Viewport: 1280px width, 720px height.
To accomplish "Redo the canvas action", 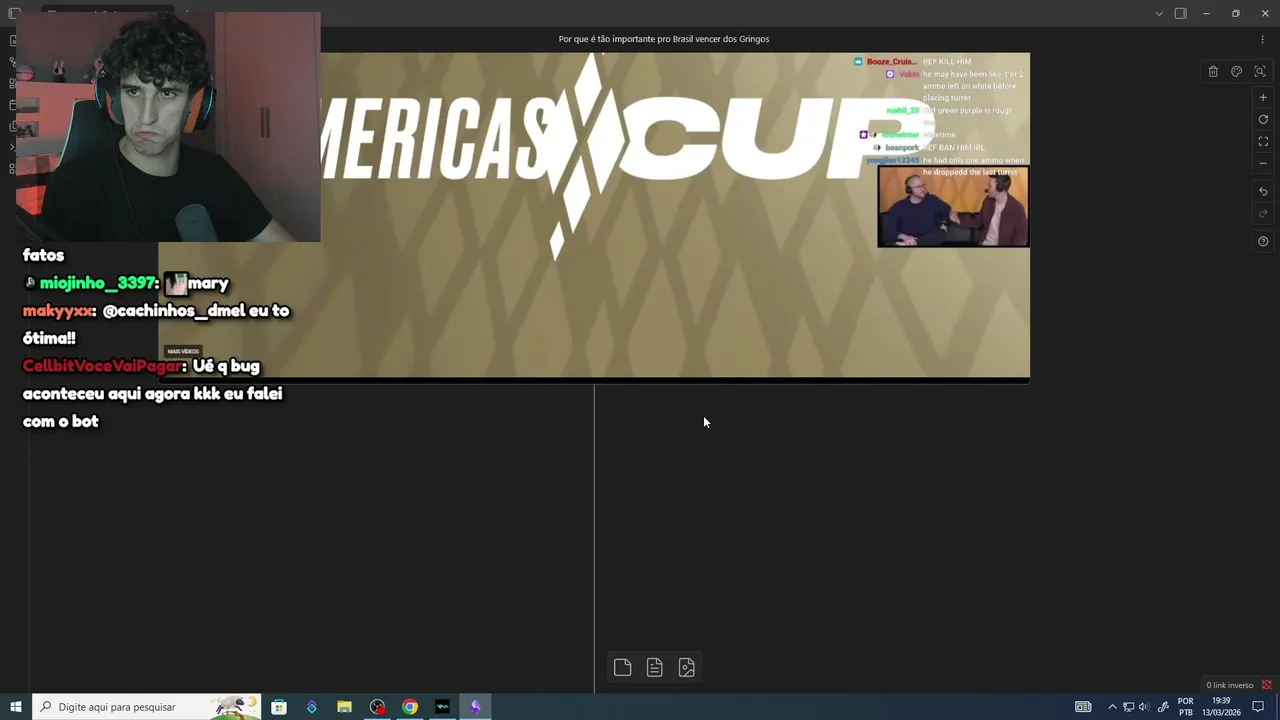I will (x=1263, y=213).
